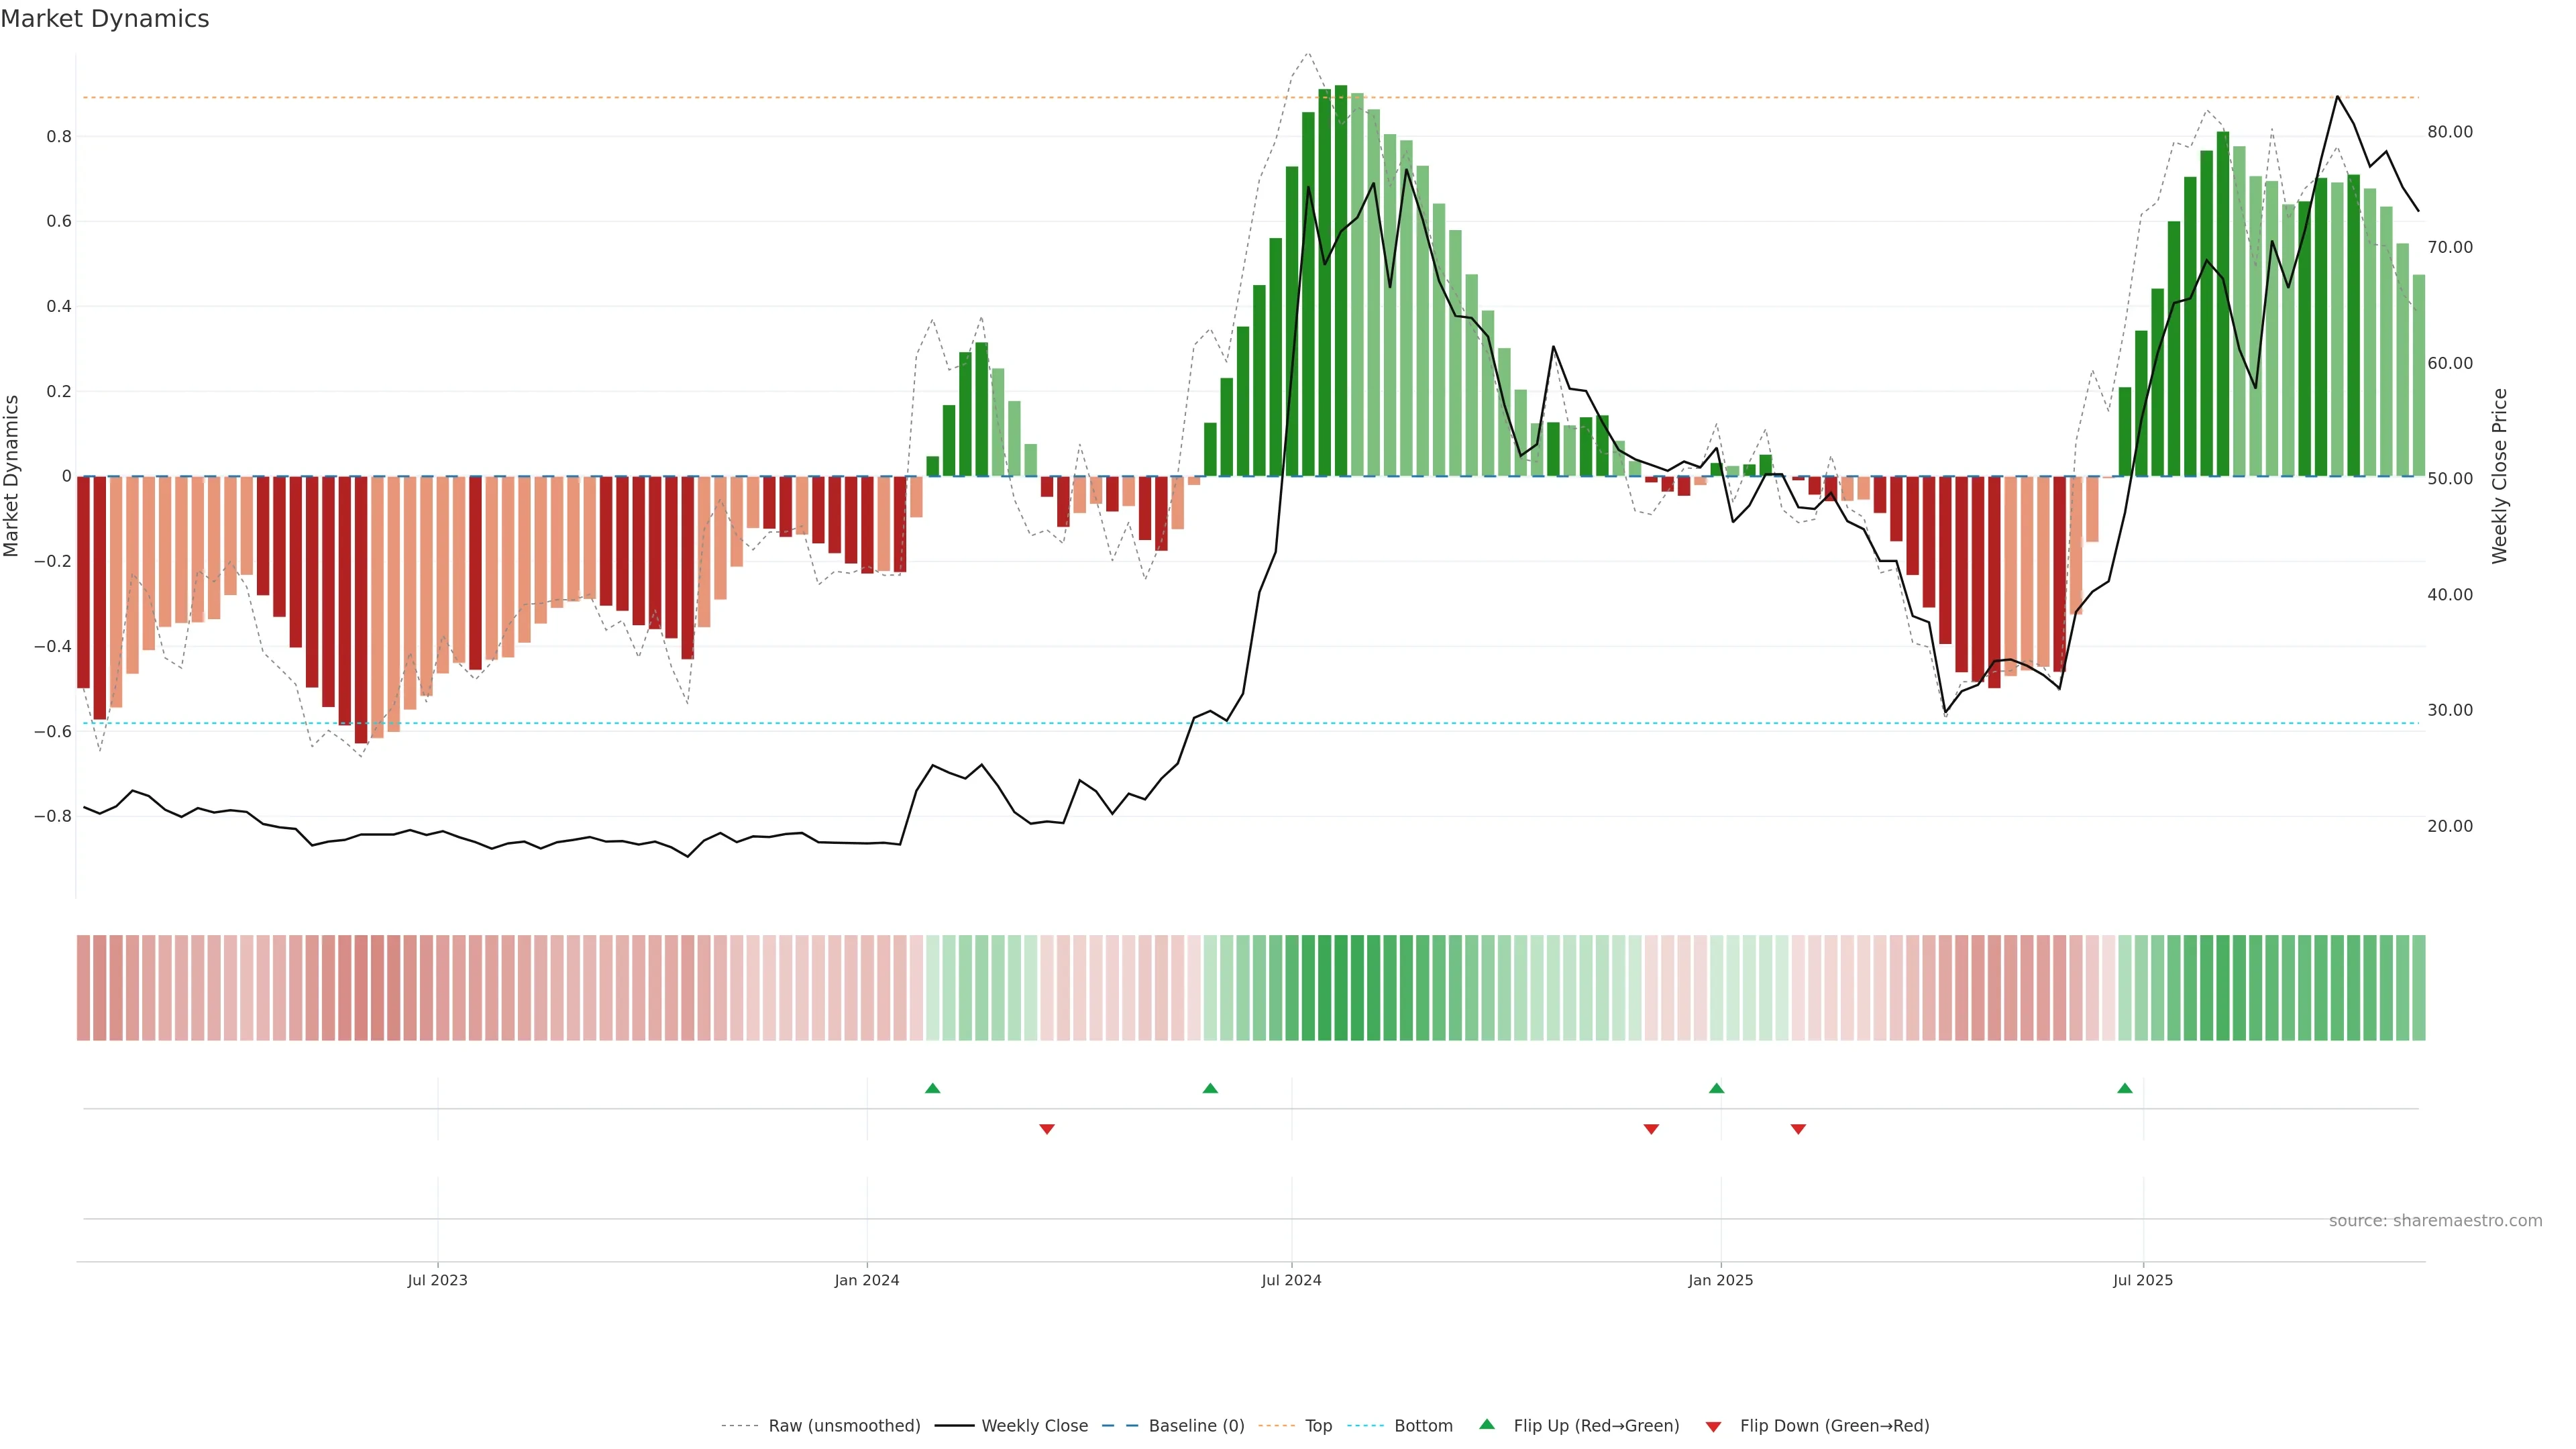Click the Flip Up triangle in legend

coord(1487,1424)
